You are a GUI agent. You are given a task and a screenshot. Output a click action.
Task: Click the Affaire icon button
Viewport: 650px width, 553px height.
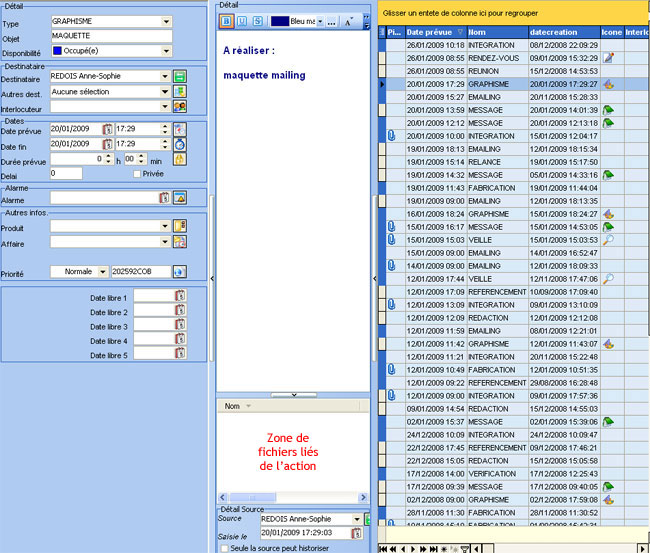(179, 242)
